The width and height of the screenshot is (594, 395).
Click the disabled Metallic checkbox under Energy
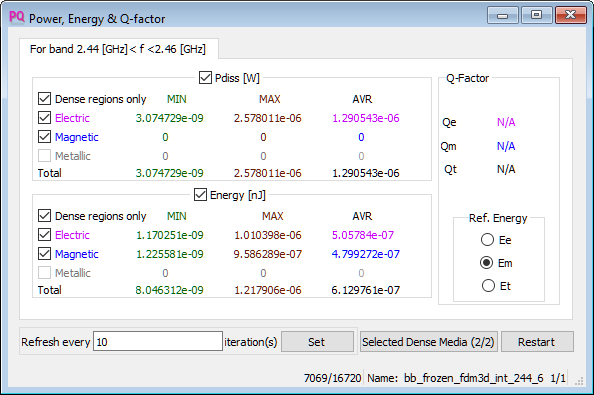[44, 273]
